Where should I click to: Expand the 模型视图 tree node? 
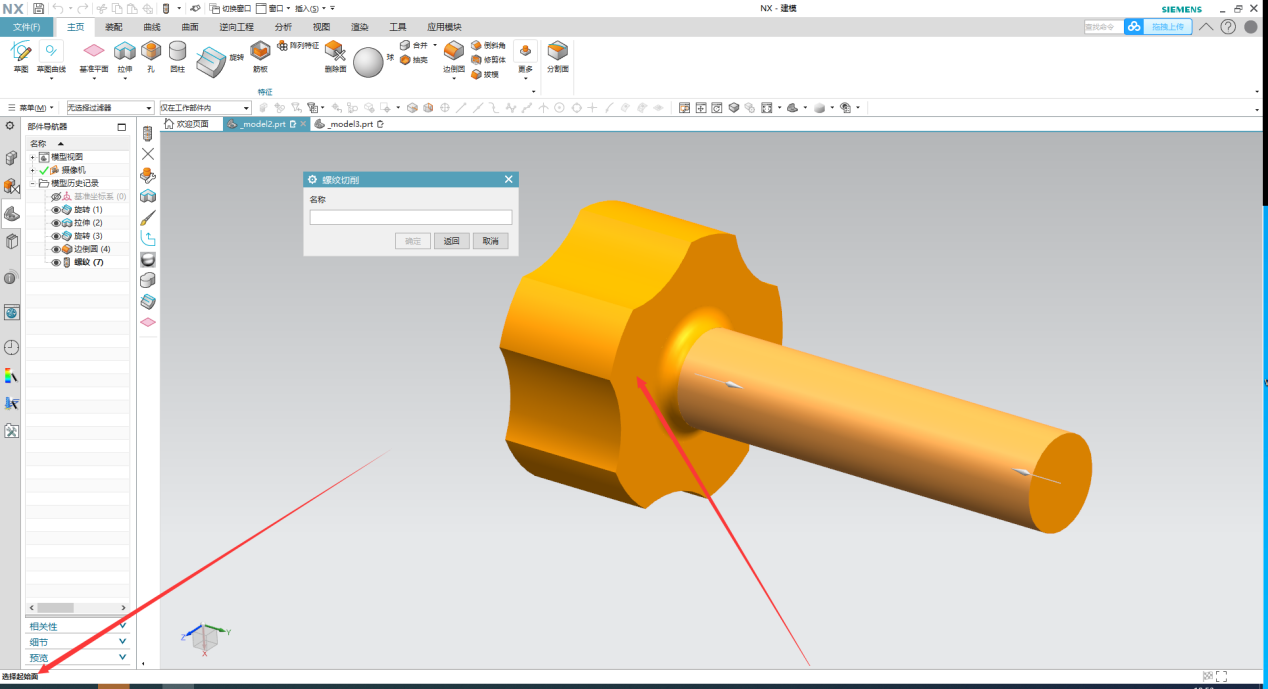pos(32,157)
